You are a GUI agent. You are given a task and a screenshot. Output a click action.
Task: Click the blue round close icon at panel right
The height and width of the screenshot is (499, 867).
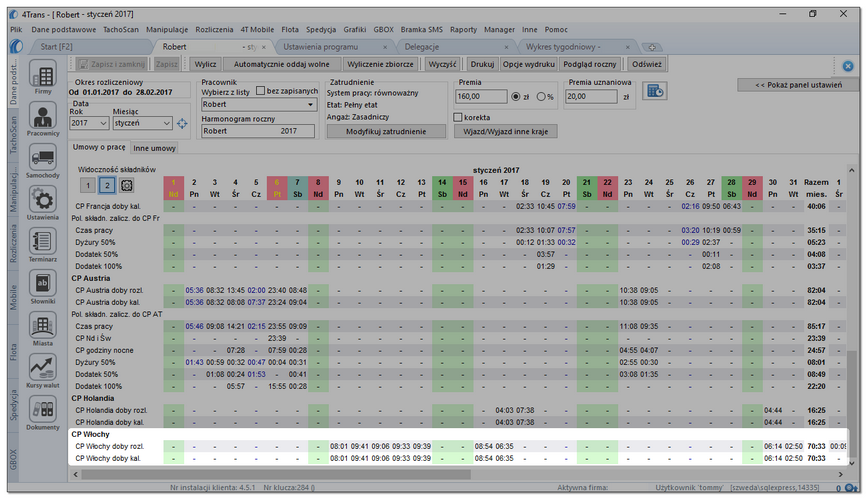(848, 66)
